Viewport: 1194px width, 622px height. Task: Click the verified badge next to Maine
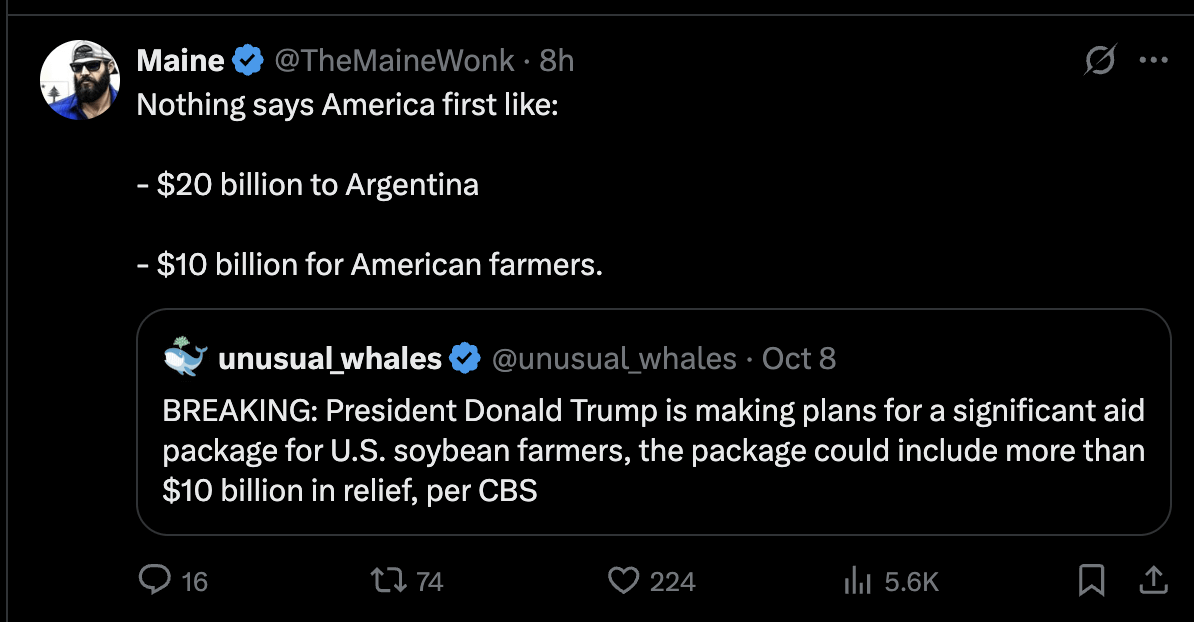click(x=248, y=61)
